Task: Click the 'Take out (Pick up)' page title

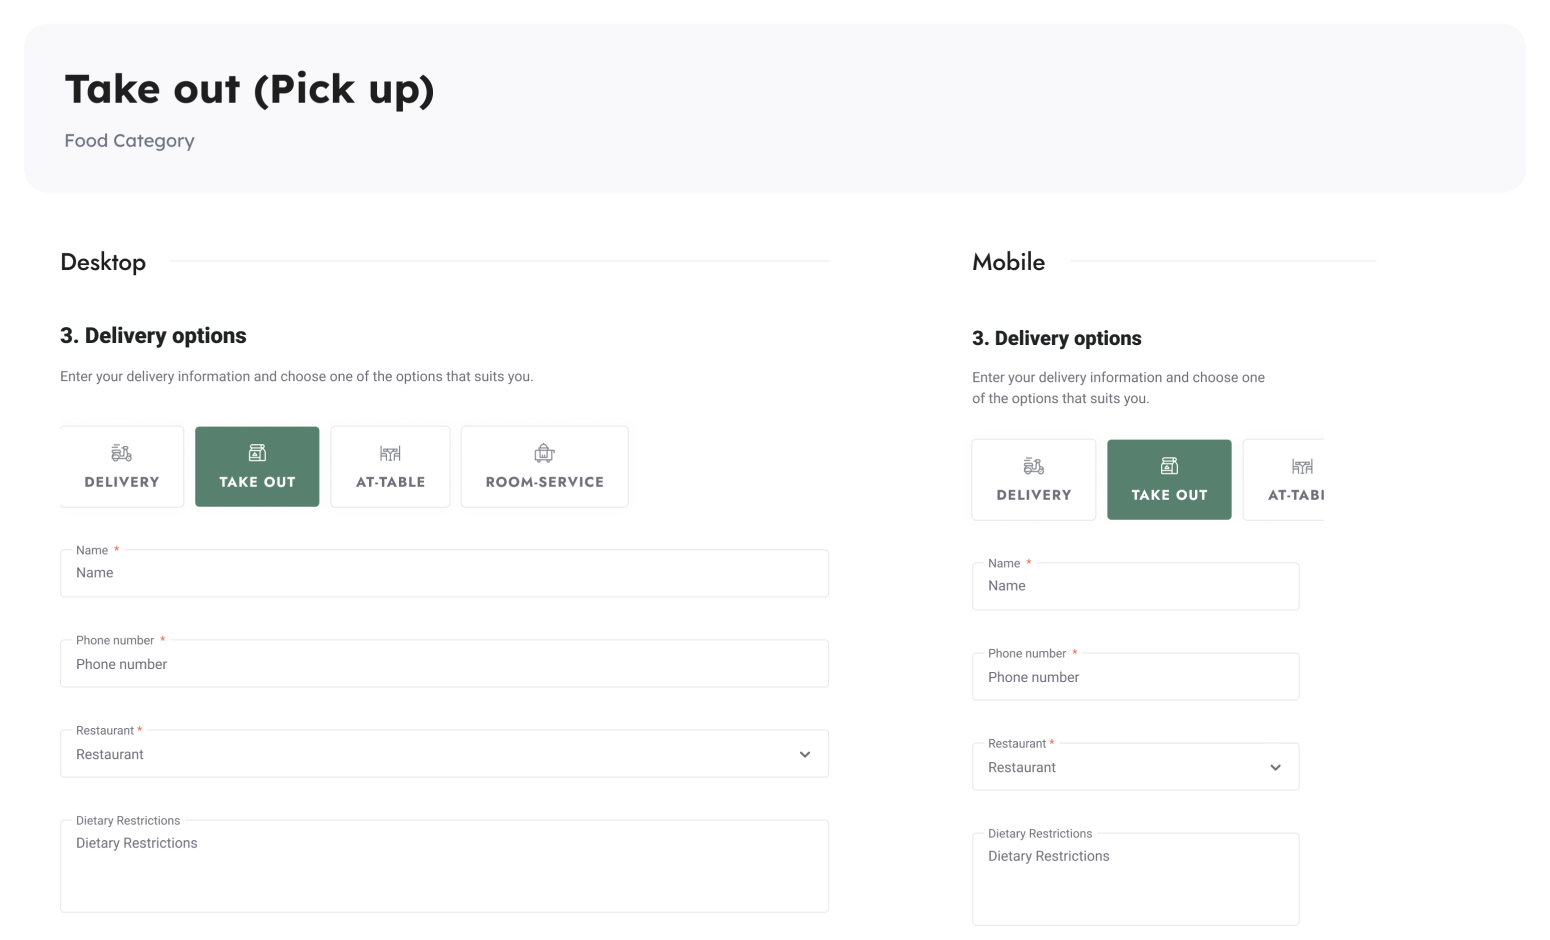Action: click(x=250, y=89)
